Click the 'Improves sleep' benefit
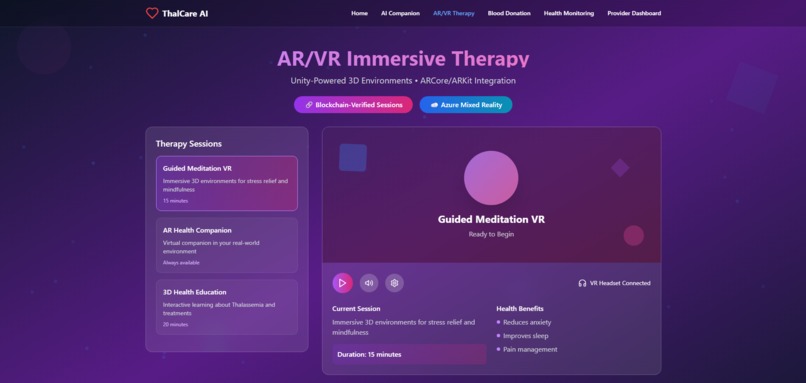The image size is (806, 383). click(x=526, y=336)
